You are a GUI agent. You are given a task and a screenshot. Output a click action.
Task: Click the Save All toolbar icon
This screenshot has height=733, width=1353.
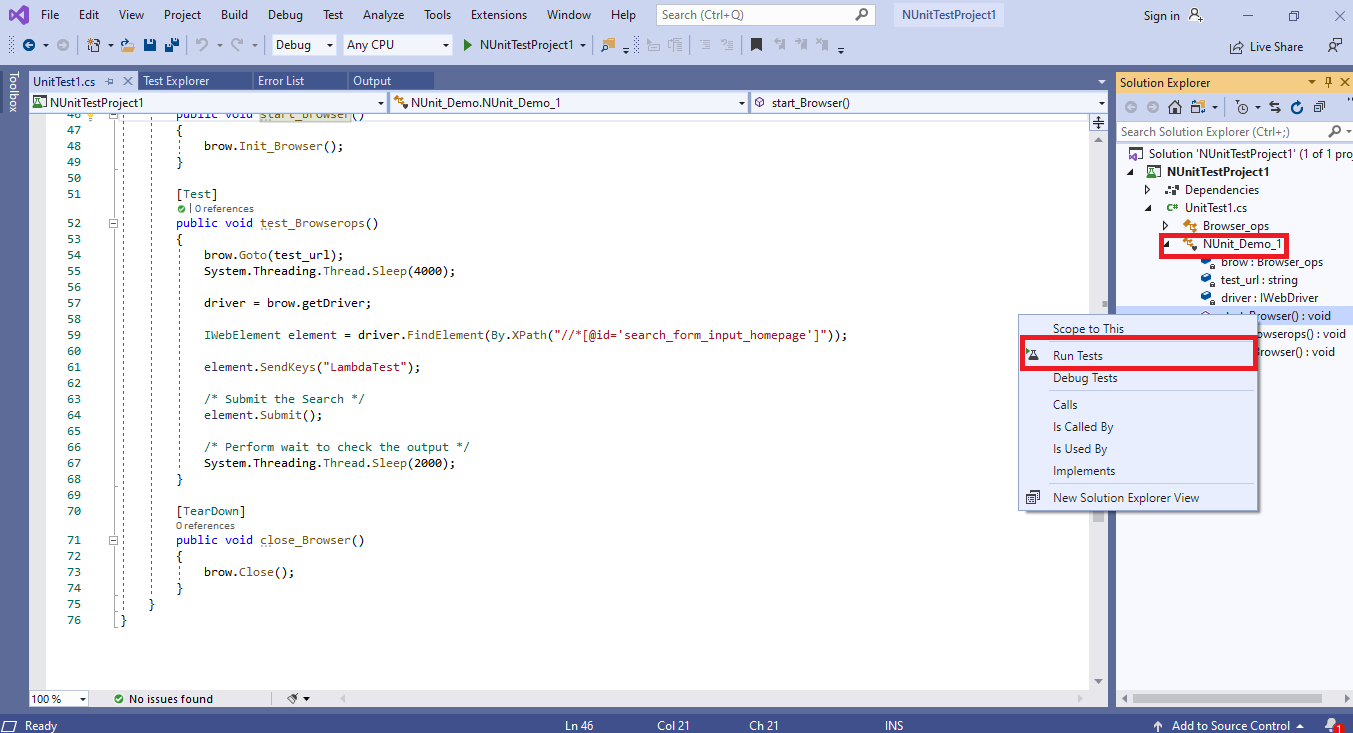tap(171, 45)
